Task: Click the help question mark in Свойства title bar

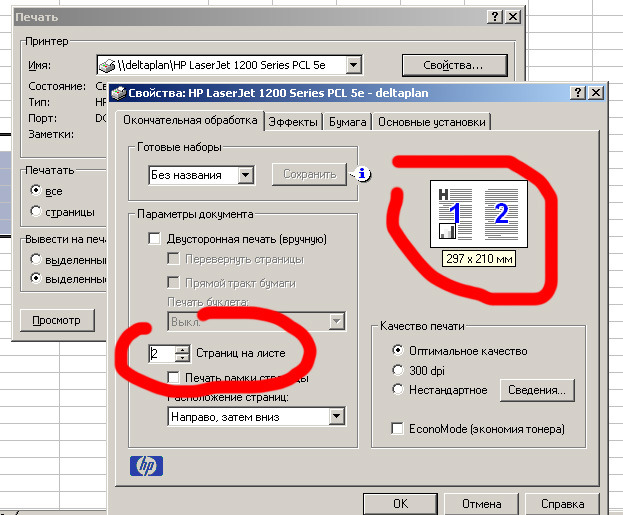Action: click(578, 93)
